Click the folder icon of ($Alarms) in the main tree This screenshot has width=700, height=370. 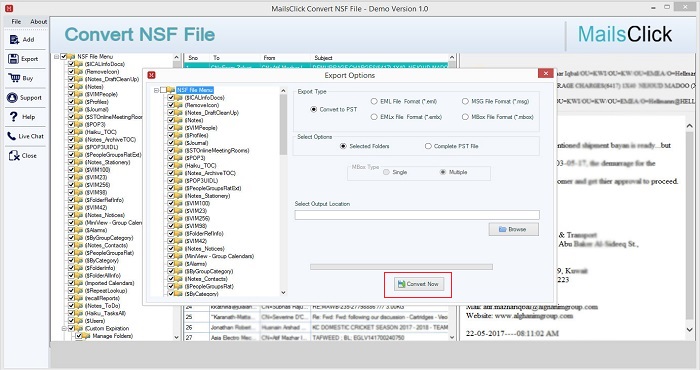click(x=79, y=230)
